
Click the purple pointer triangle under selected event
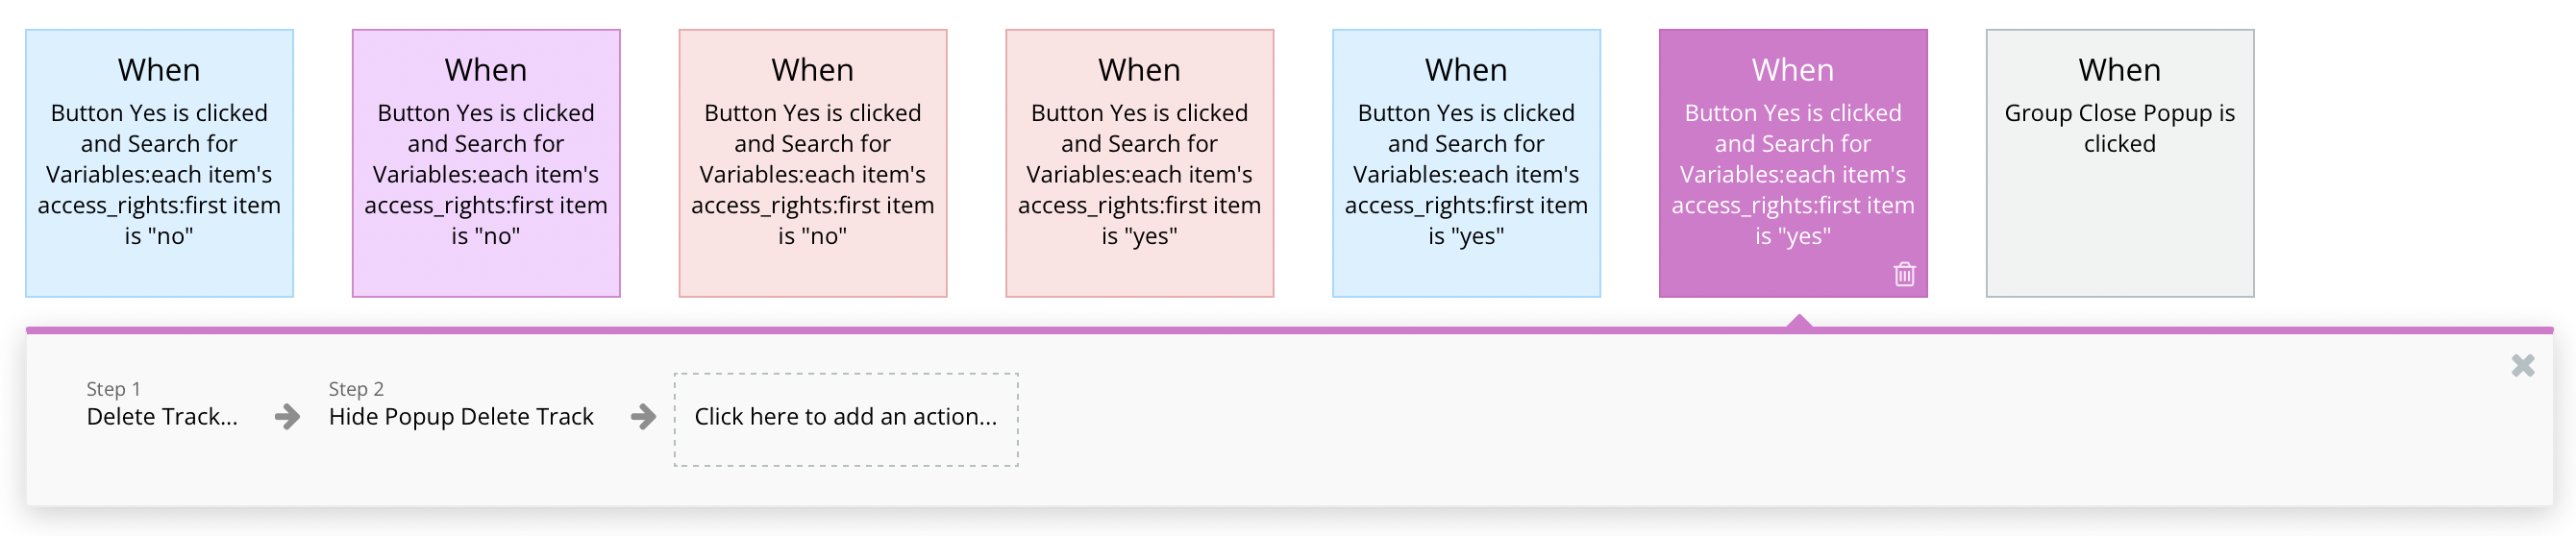pos(1799,321)
